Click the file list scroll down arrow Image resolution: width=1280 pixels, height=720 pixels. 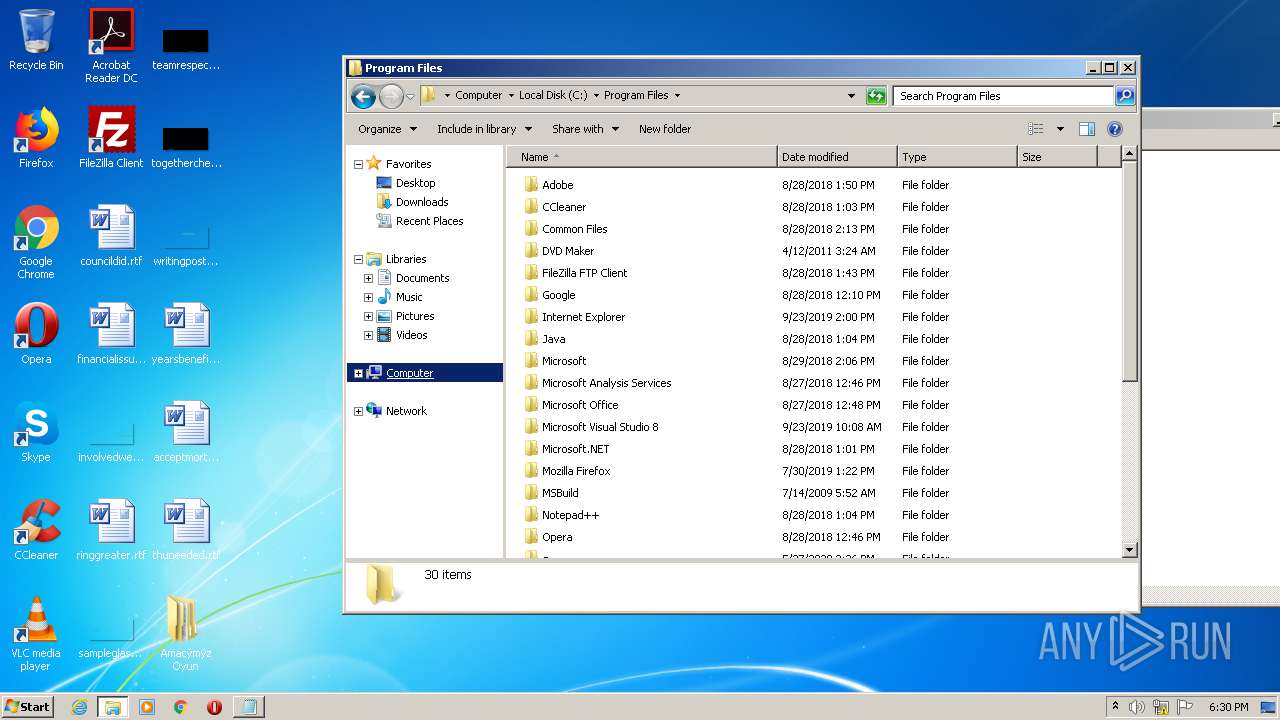pos(1130,550)
